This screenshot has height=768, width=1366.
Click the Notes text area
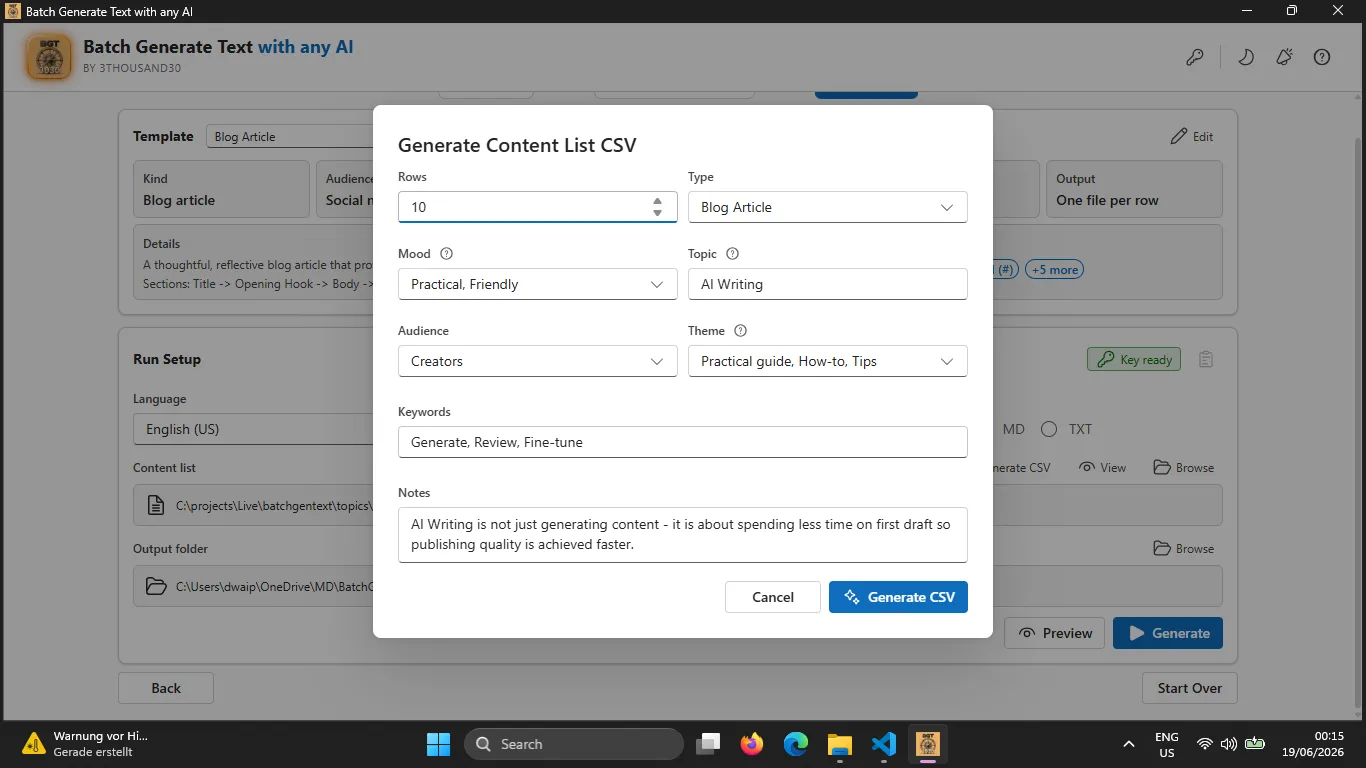[683, 535]
